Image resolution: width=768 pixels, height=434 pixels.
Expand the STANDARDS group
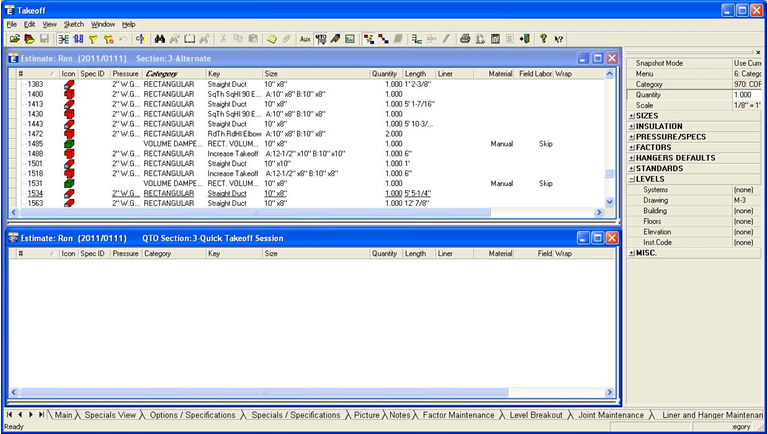631,169
